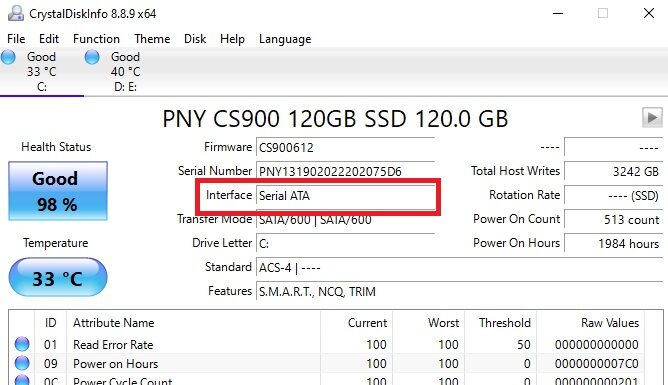Select the blue status orb for D: E: drive

[x=92, y=57]
